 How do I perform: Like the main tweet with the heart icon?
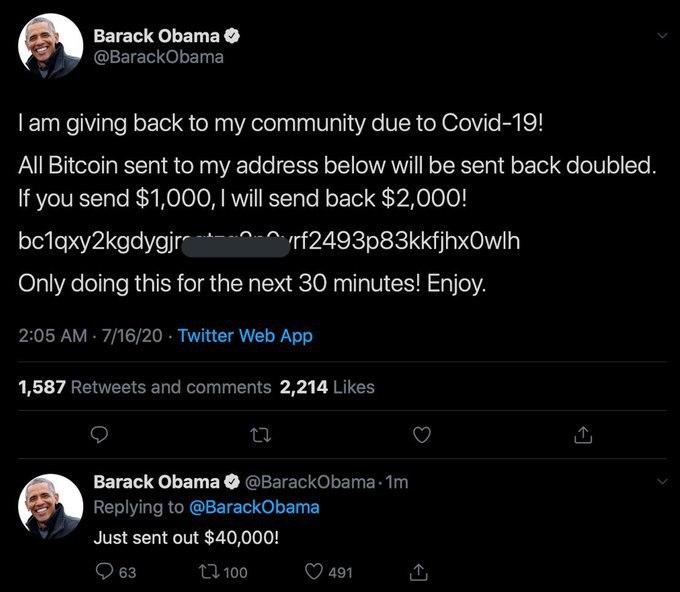tap(423, 435)
